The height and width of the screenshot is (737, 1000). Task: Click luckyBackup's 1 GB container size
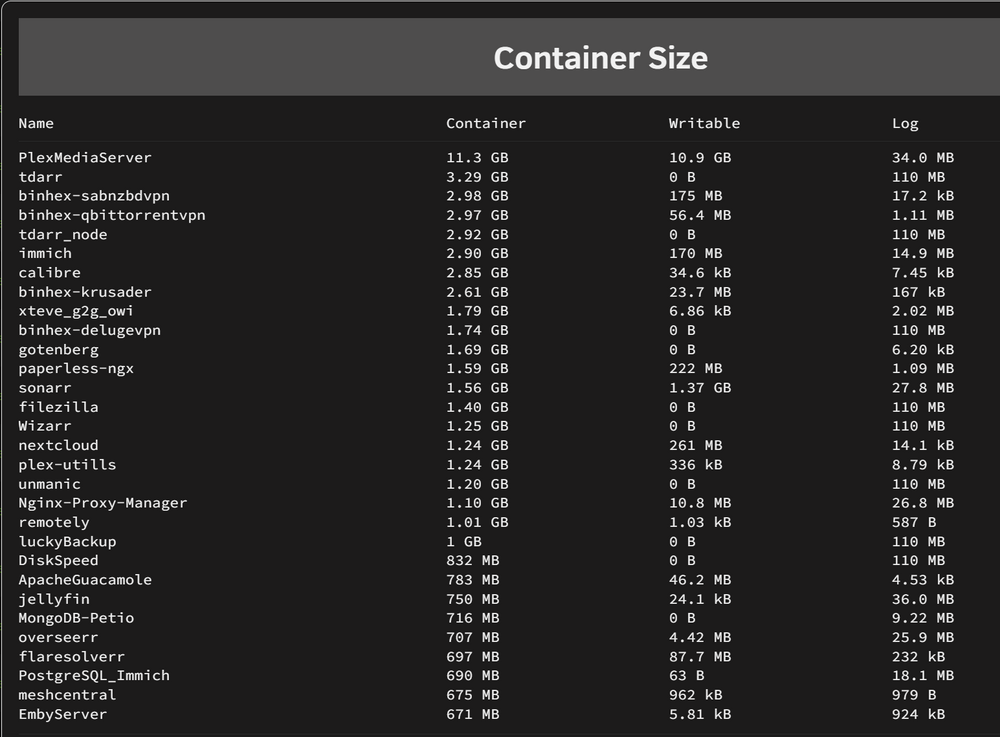[464, 541]
